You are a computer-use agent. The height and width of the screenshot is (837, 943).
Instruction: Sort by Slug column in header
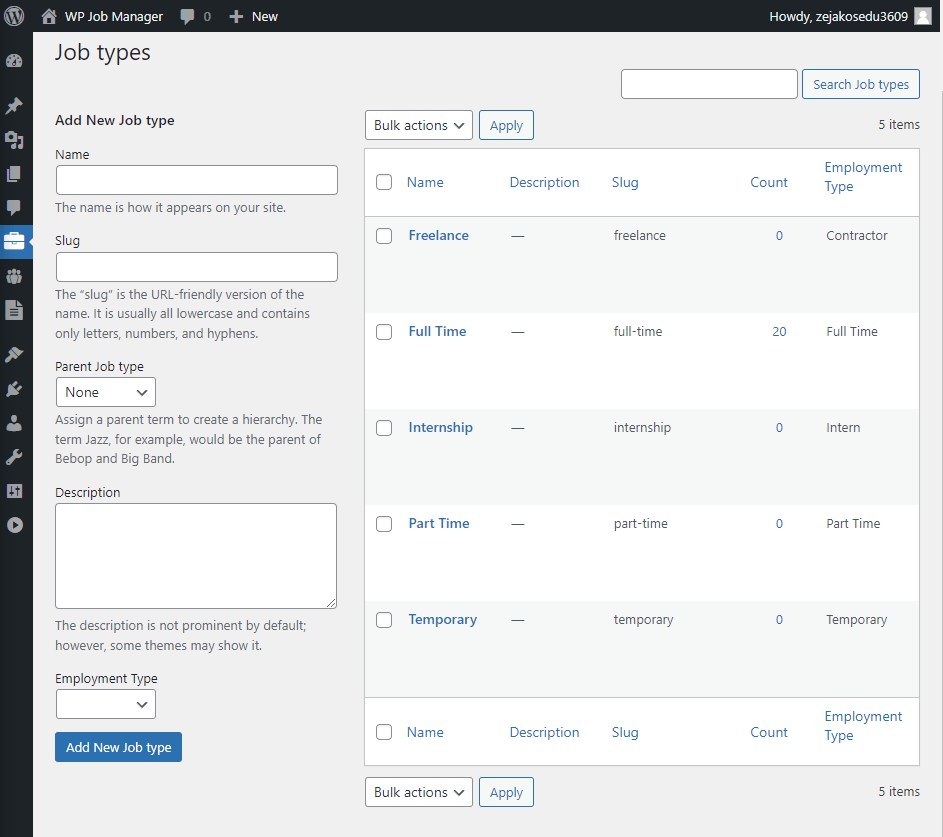[625, 182]
